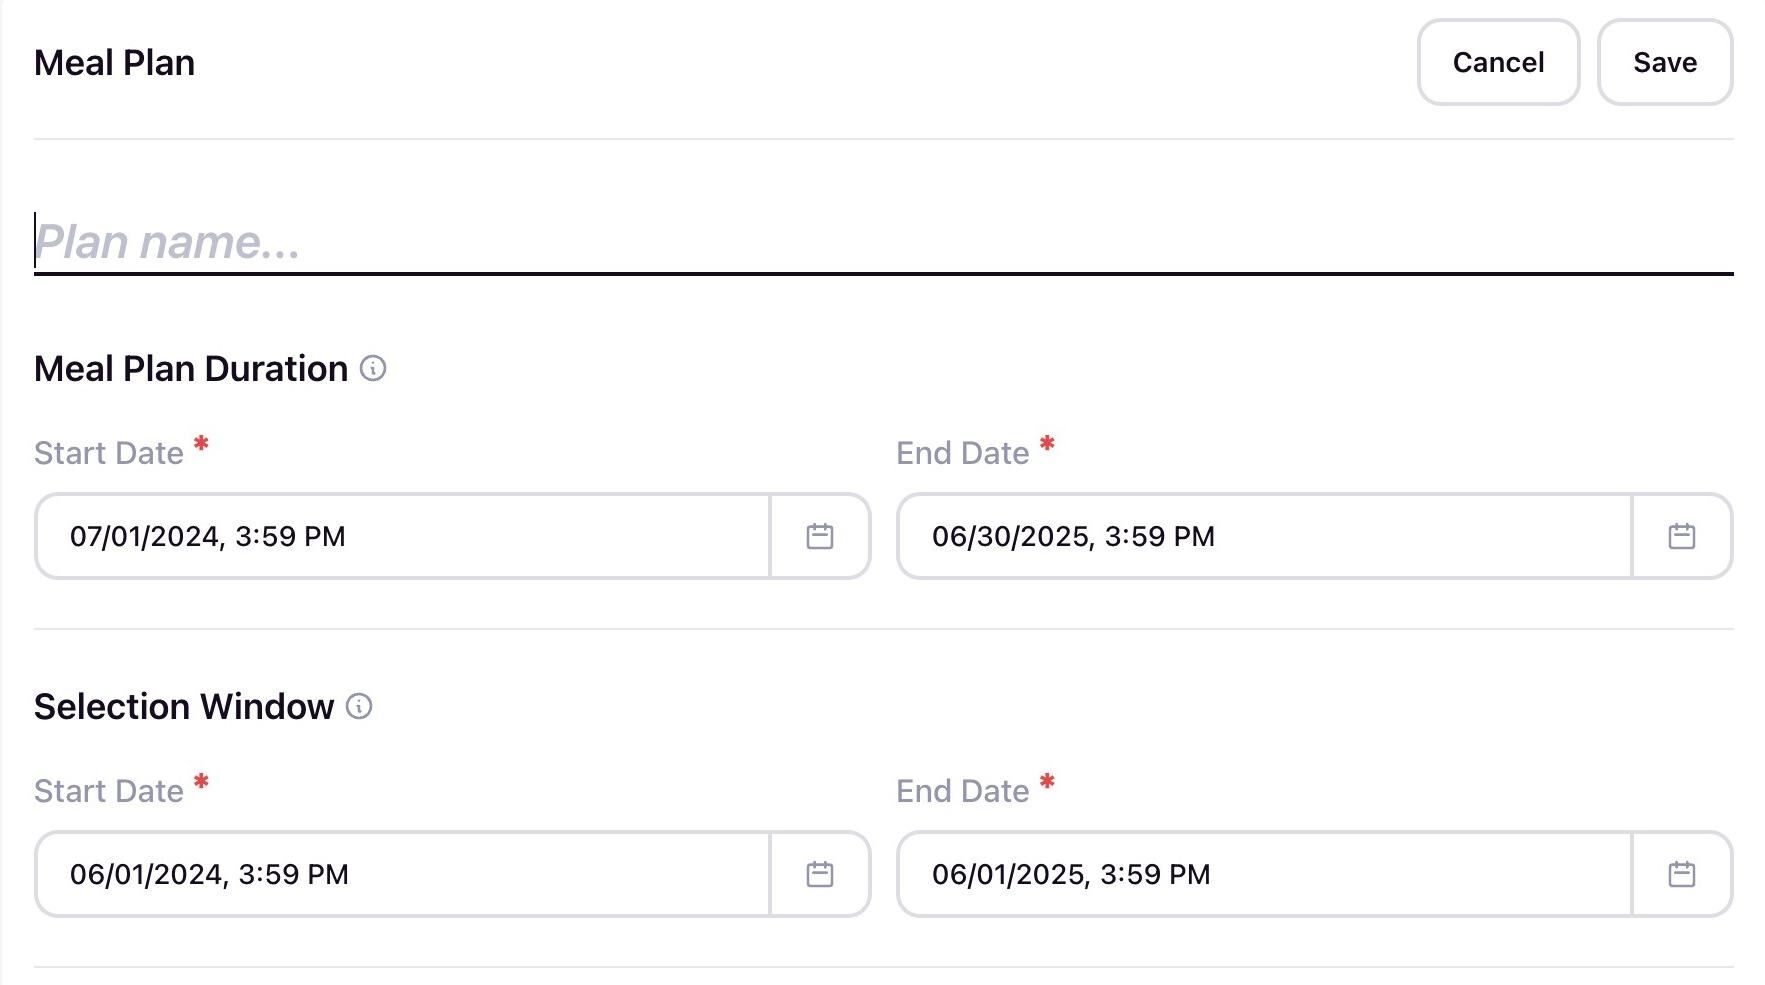Open calendar picker for Meal Plan Duration end date
Image resolution: width=1765 pixels, height=985 pixels.
[x=1681, y=536]
